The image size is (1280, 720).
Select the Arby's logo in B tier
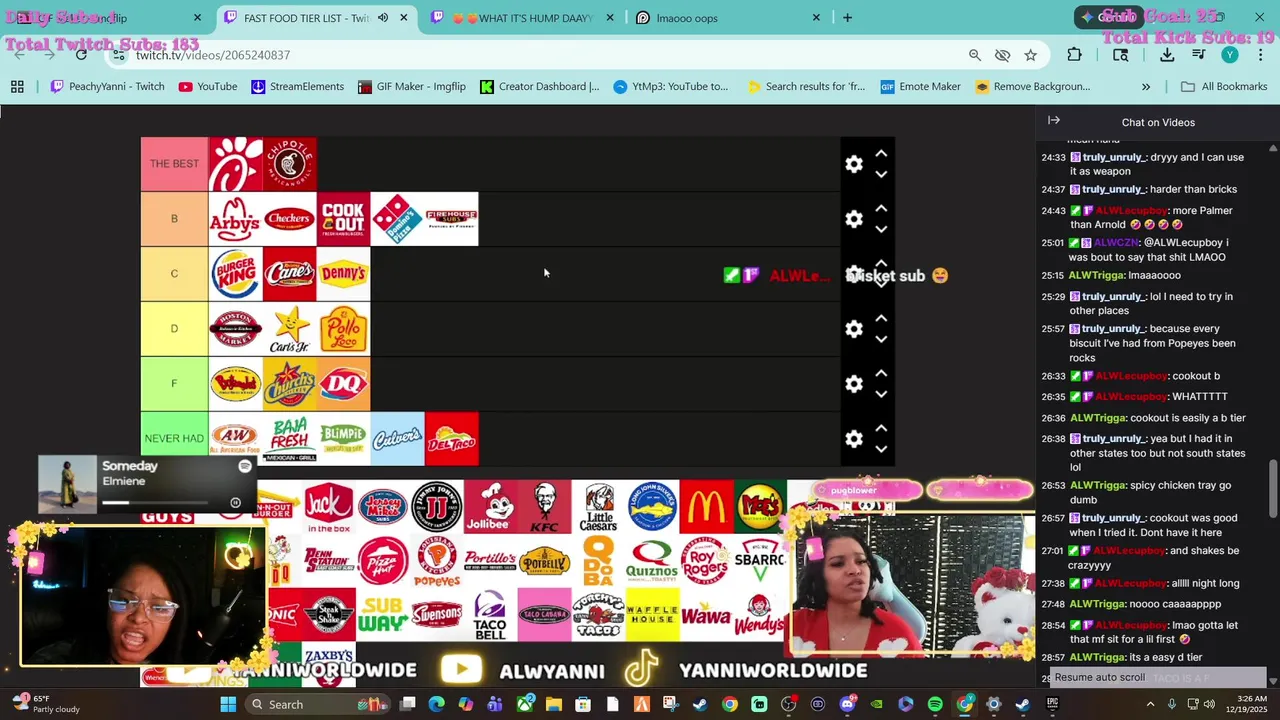pos(235,219)
